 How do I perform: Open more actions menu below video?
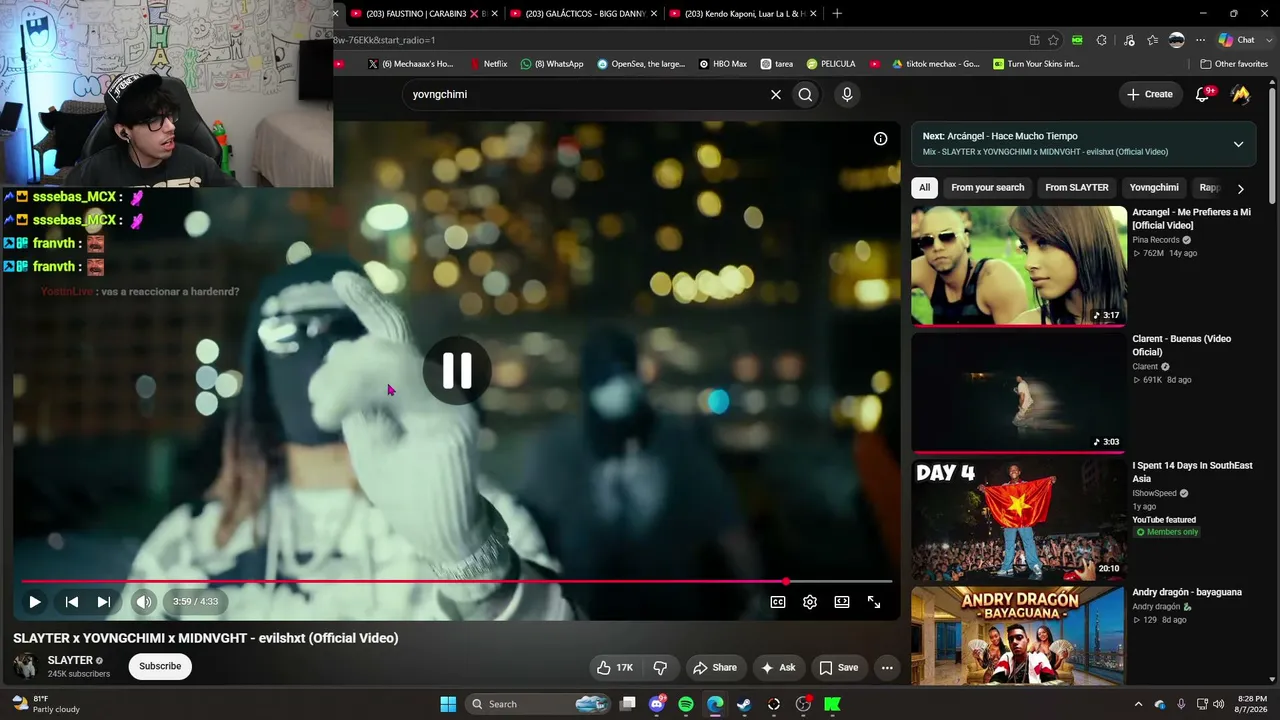tap(887, 668)
